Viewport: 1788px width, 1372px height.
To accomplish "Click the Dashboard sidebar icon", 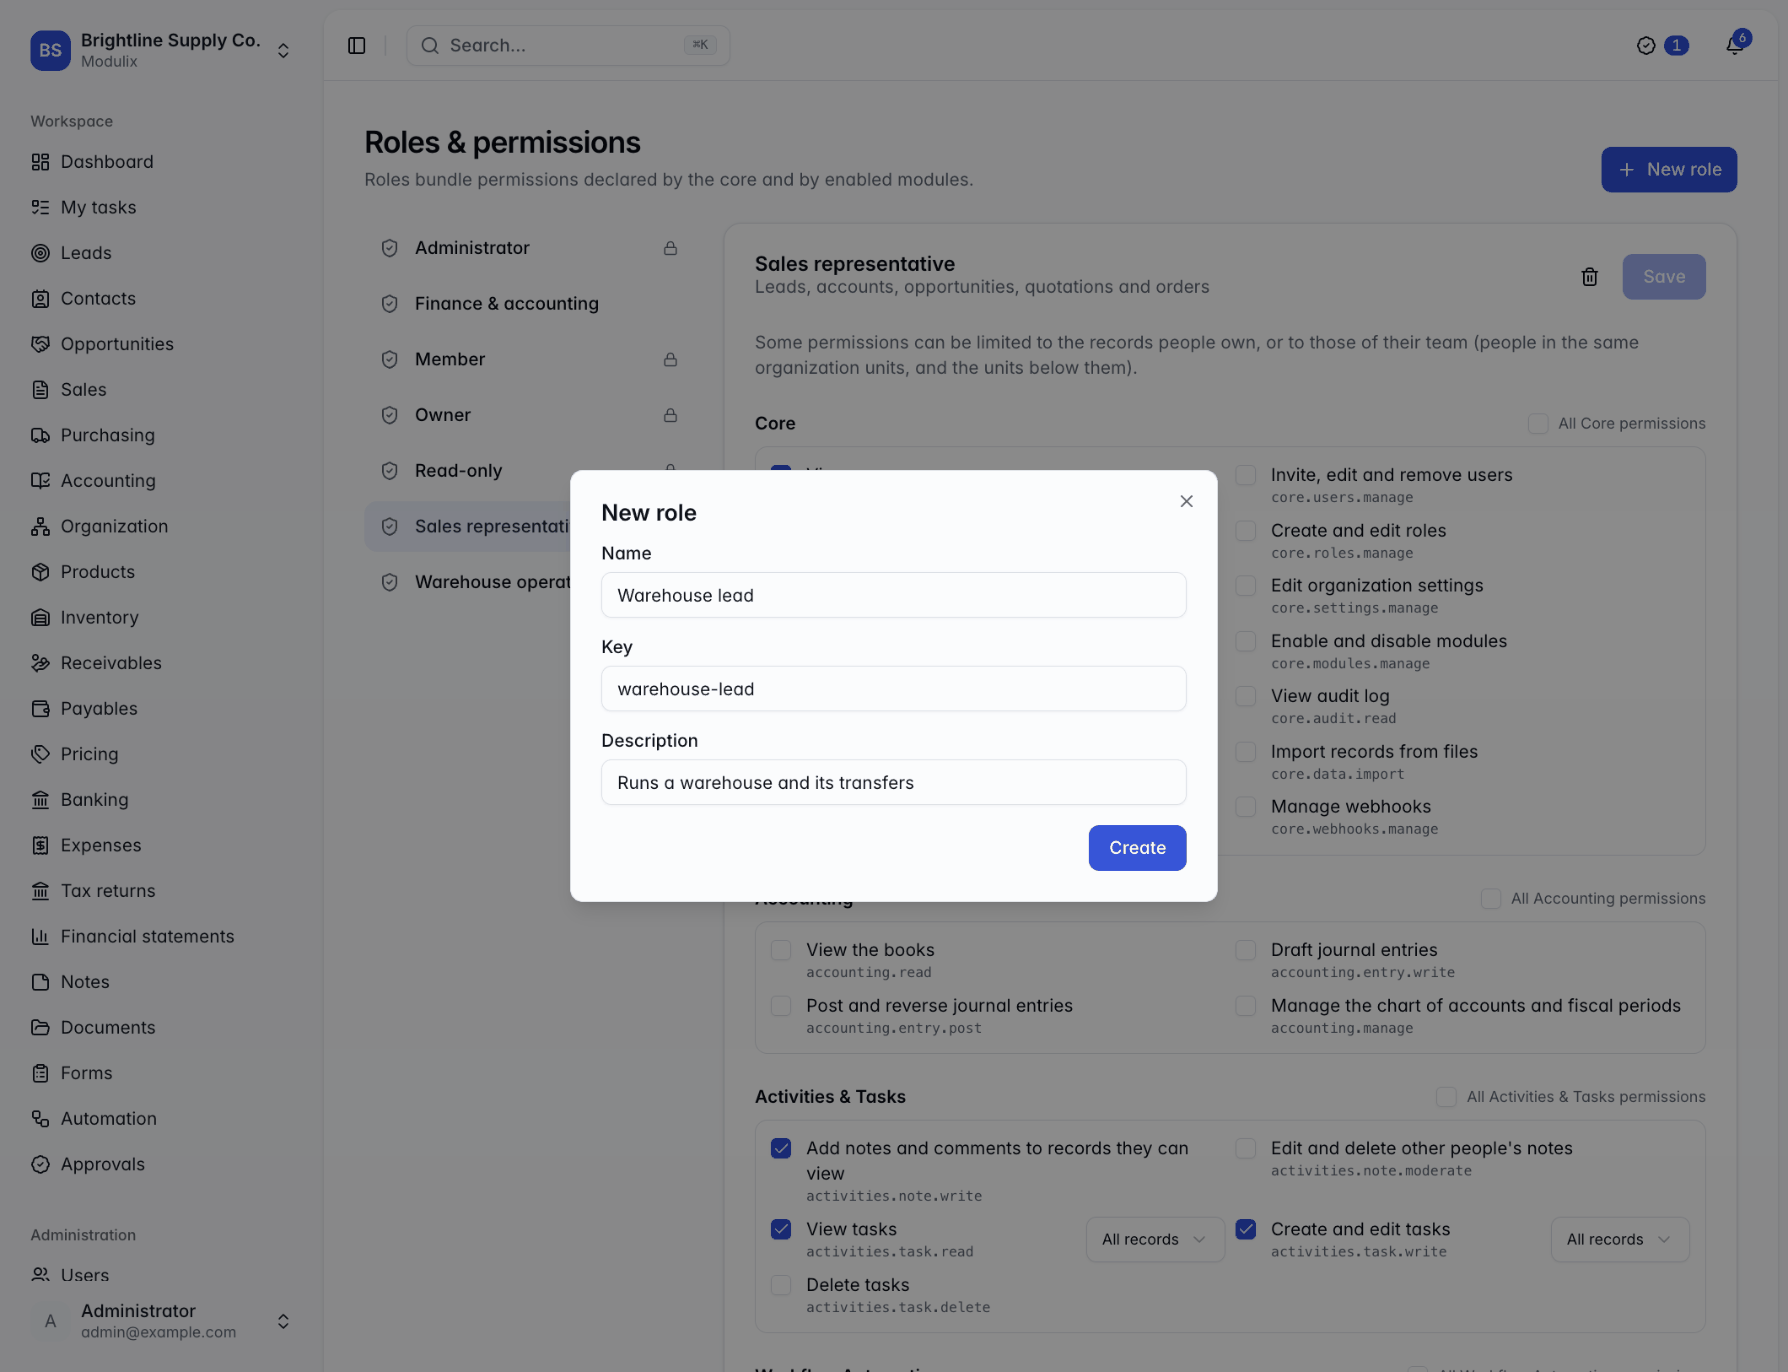I will [x=40, y=162].
